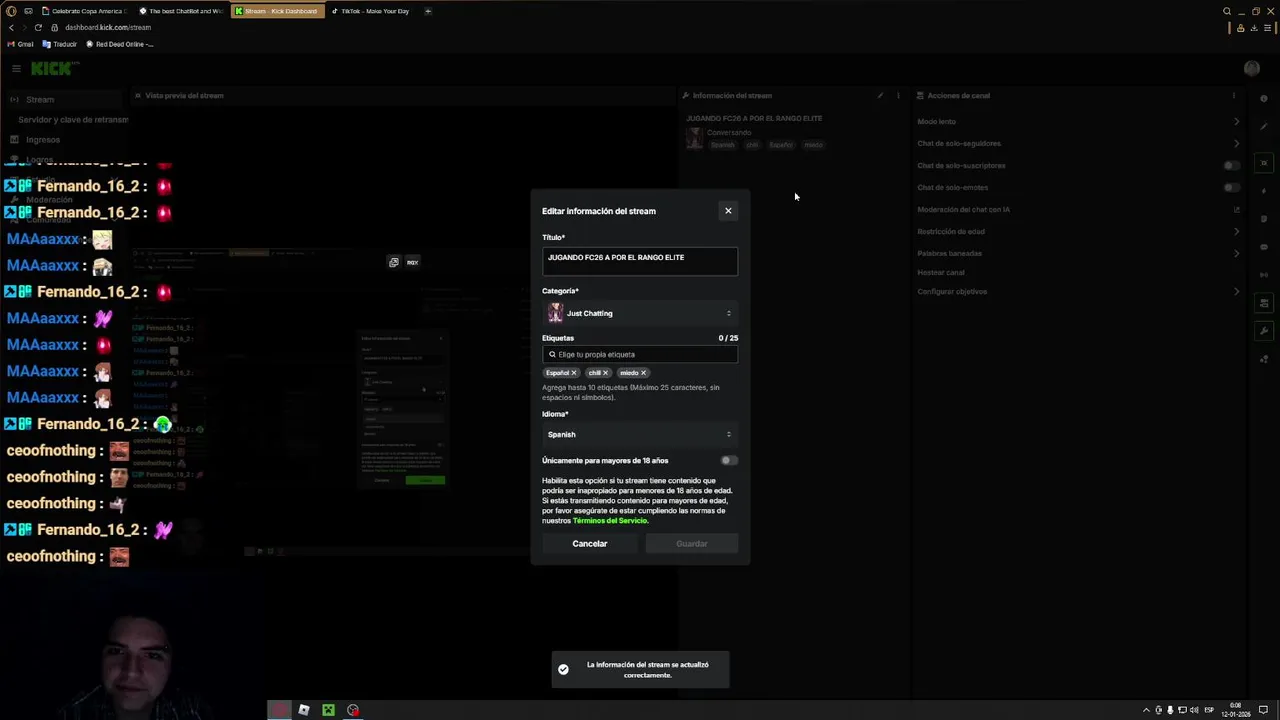
Task: Click the green Xbox icon in taskbar
Action: tap(328, 710)
